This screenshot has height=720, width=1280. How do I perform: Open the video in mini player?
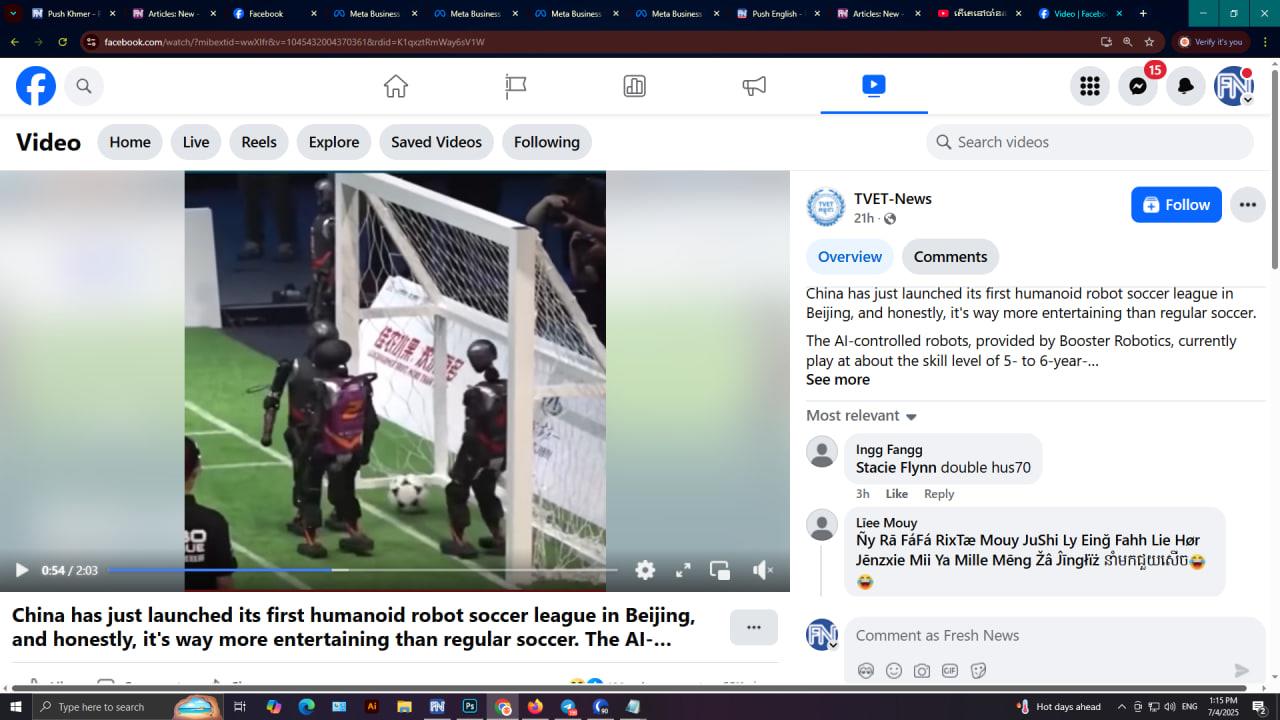point(720,570)
